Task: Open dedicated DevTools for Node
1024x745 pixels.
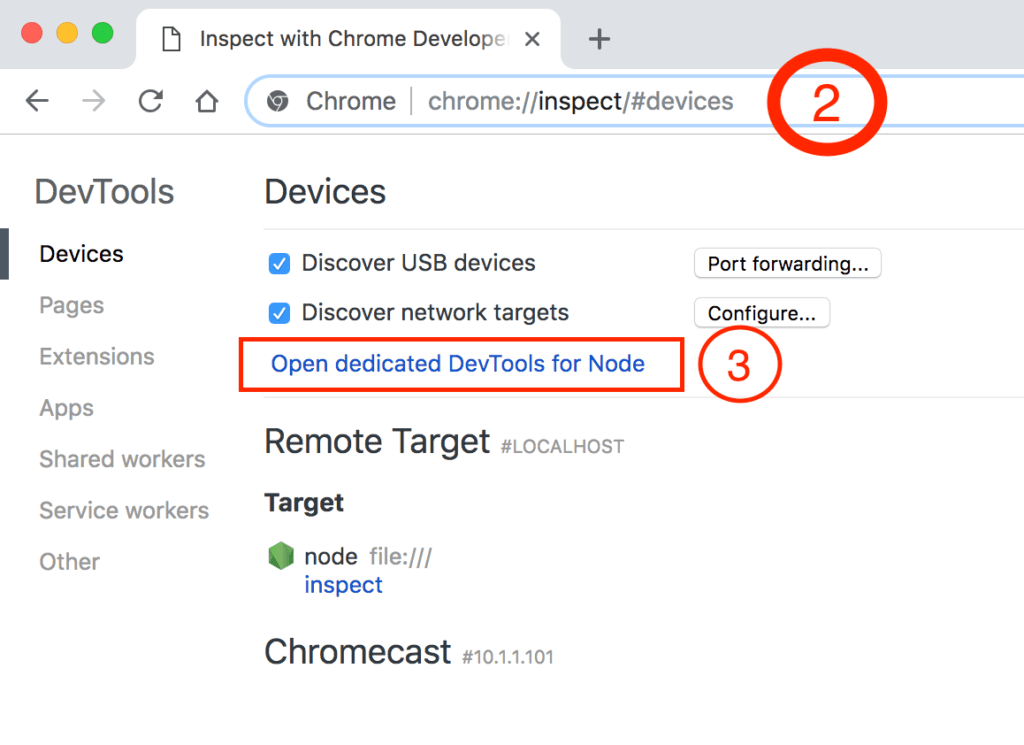Action: 458,364
